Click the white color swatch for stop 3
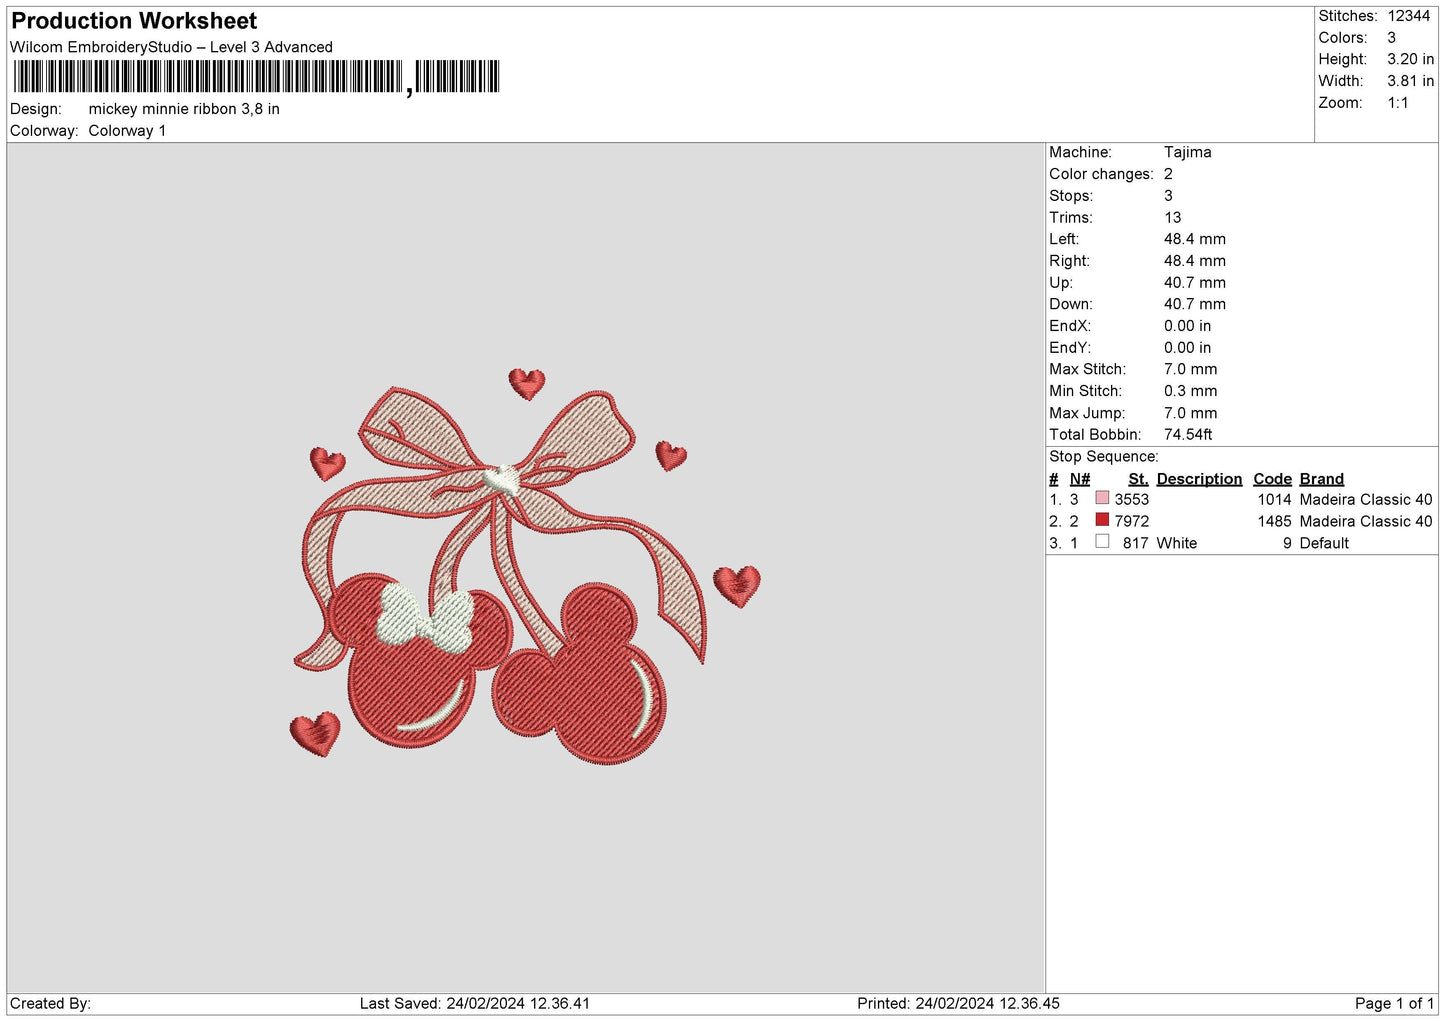Viewport: 1445px width, 1021px height. pyautogui.click(x=1102, y=542)
